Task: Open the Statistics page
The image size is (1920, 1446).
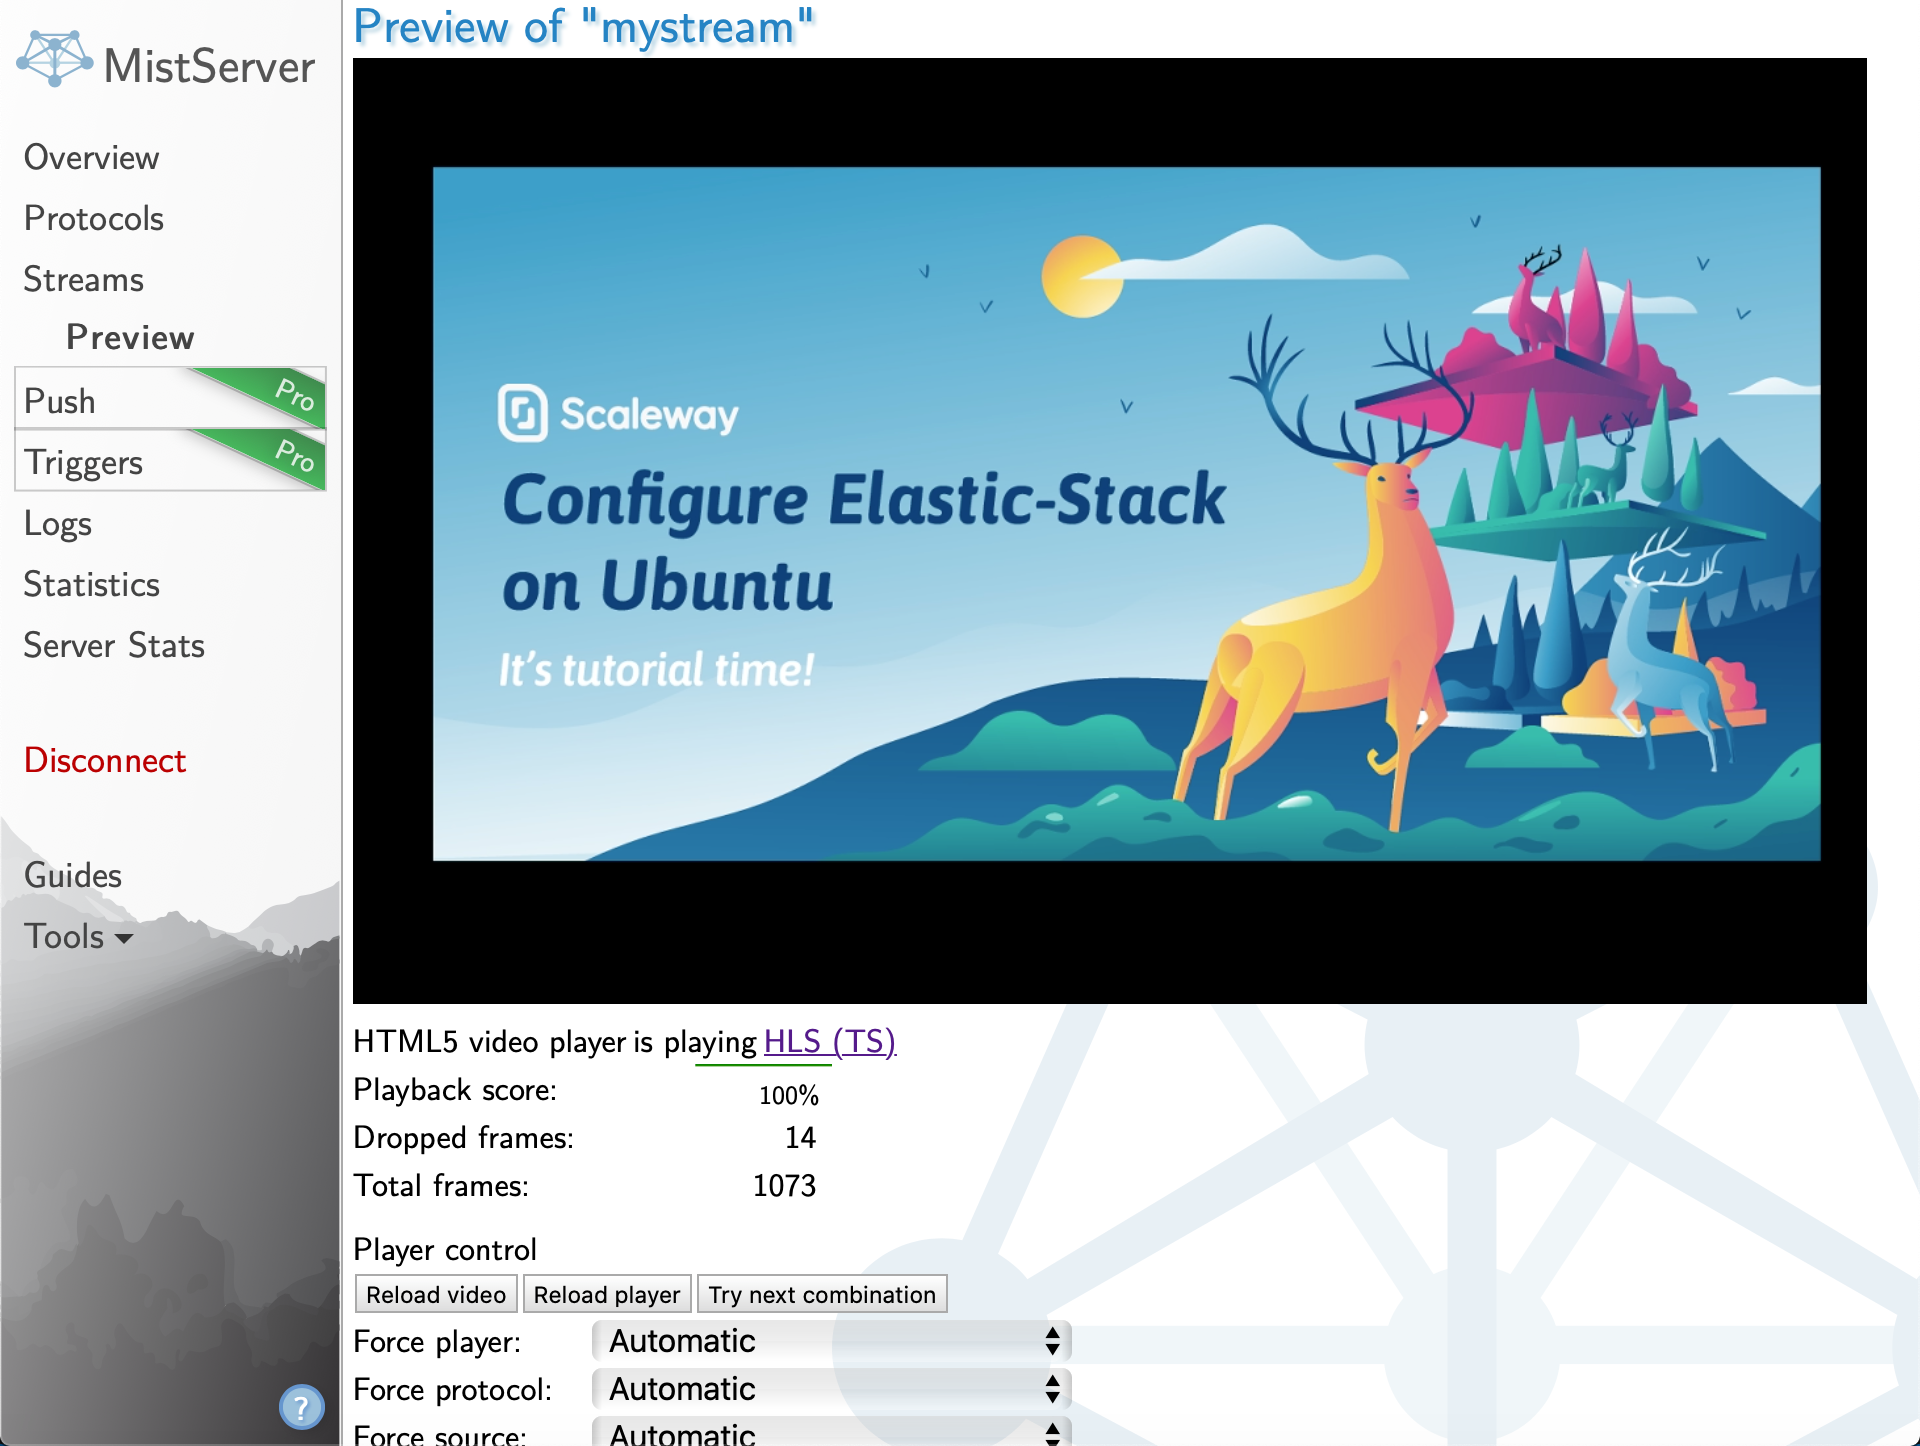Action: [x=92, y=585]
